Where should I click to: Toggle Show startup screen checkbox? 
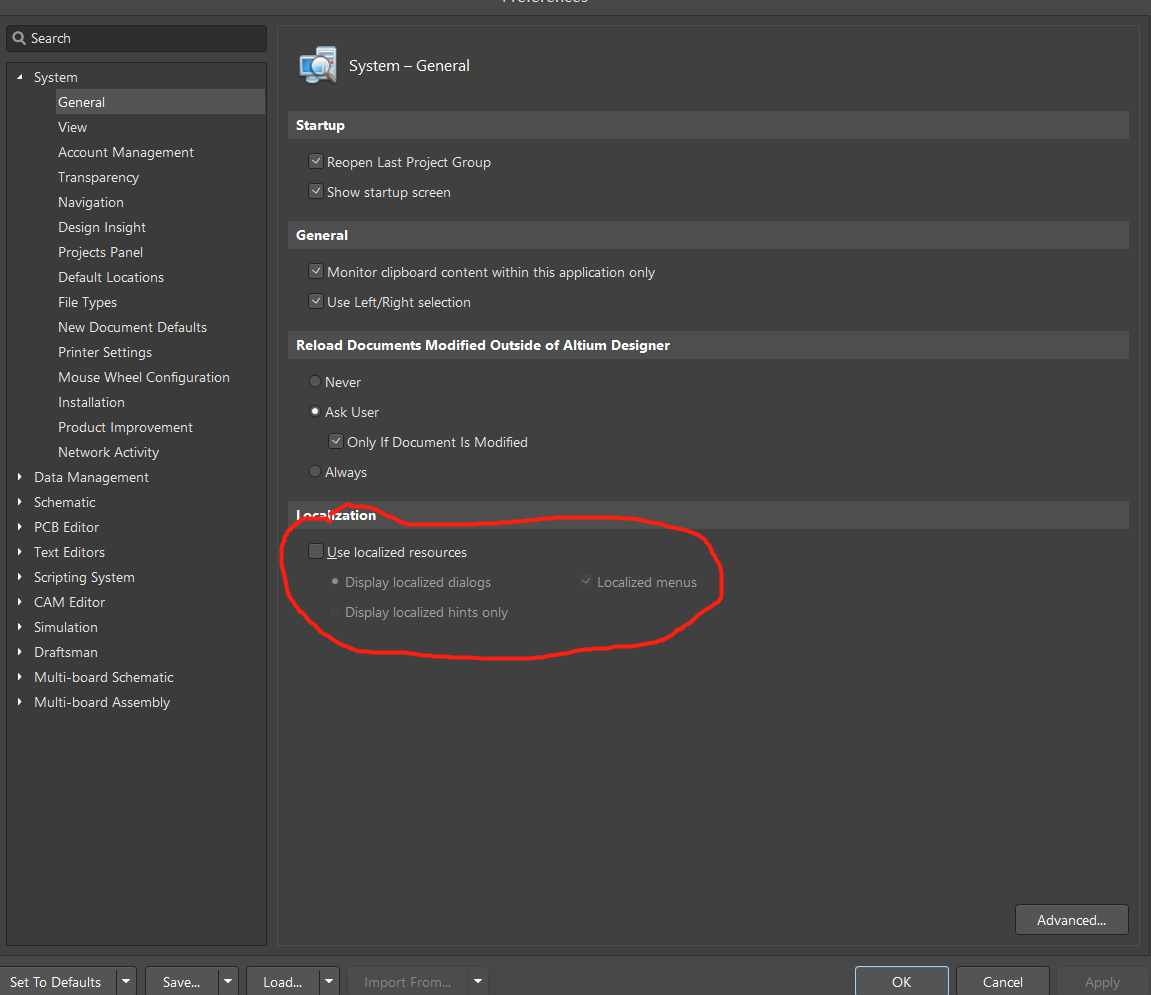pyautogui.click(x=316, y=191)
